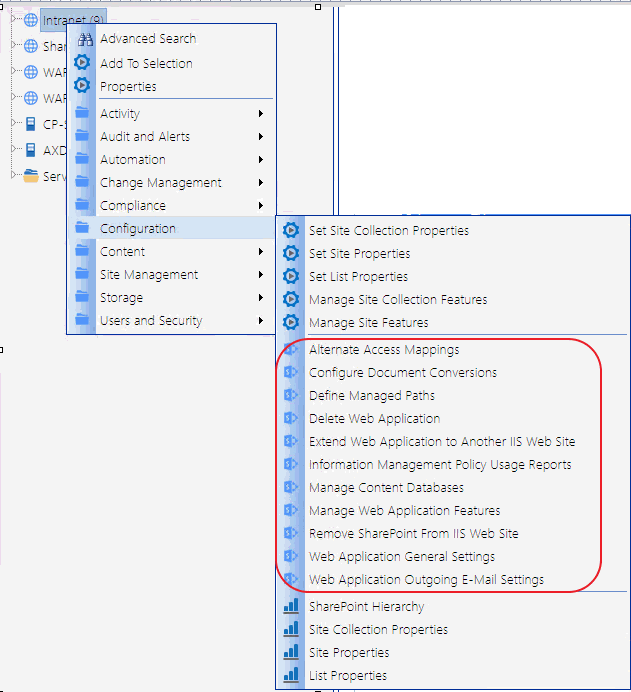The height and width of the screenshot is (692, 631).
Task: Click gear icon beside Set List Properties
Action: (291, 276)
